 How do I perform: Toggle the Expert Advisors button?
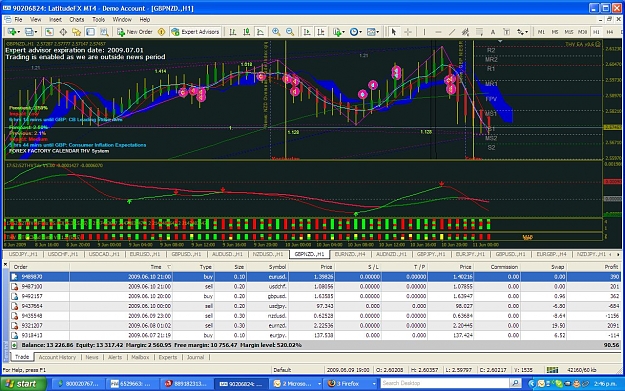[x=195, y=32]
